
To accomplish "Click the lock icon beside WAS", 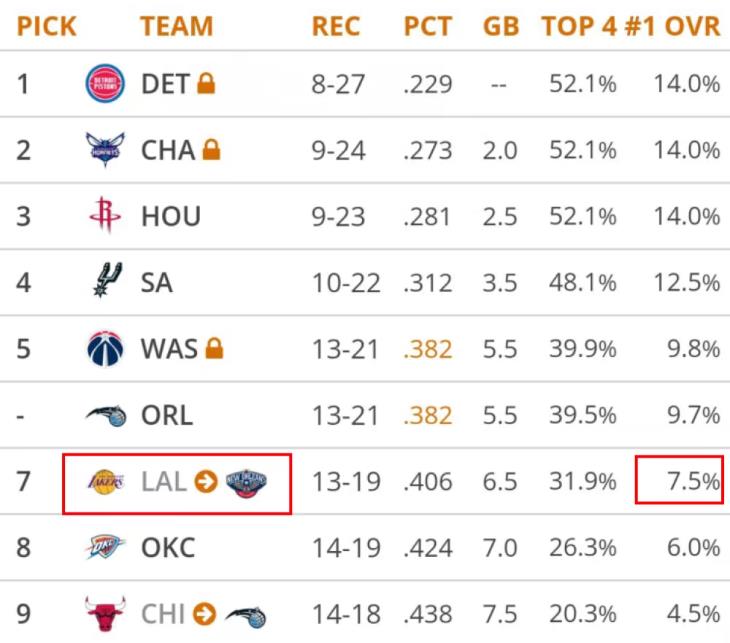I will click(214, 349).
